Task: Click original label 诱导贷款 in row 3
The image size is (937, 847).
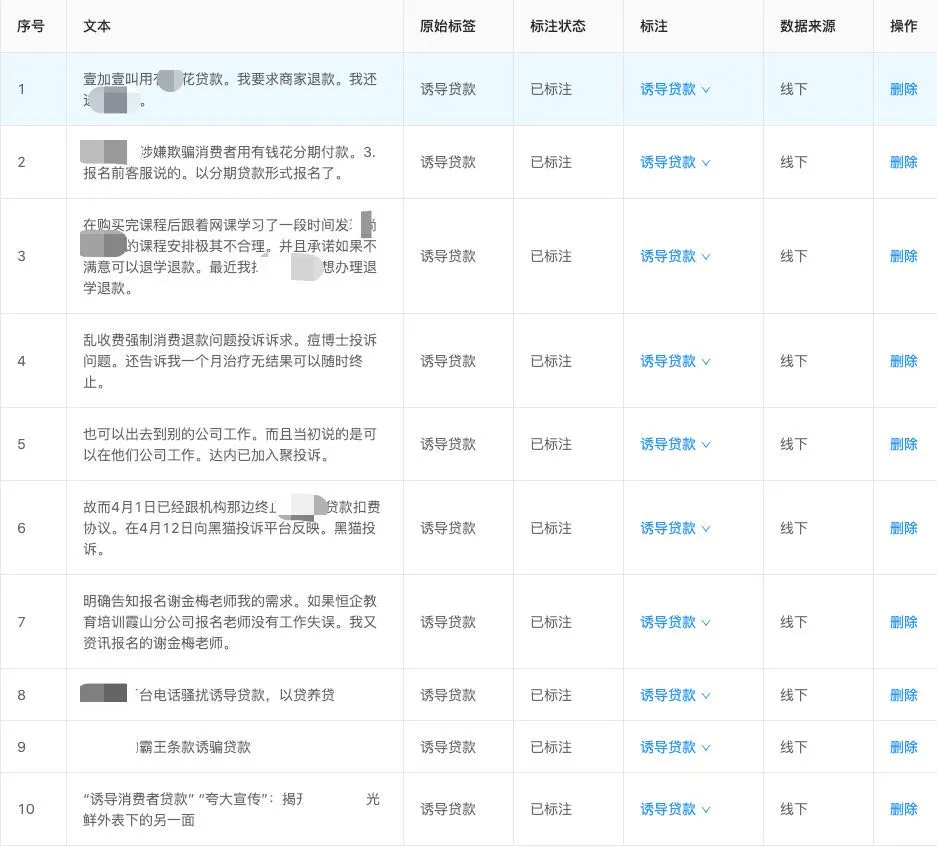Action: (x=448, y=256)
